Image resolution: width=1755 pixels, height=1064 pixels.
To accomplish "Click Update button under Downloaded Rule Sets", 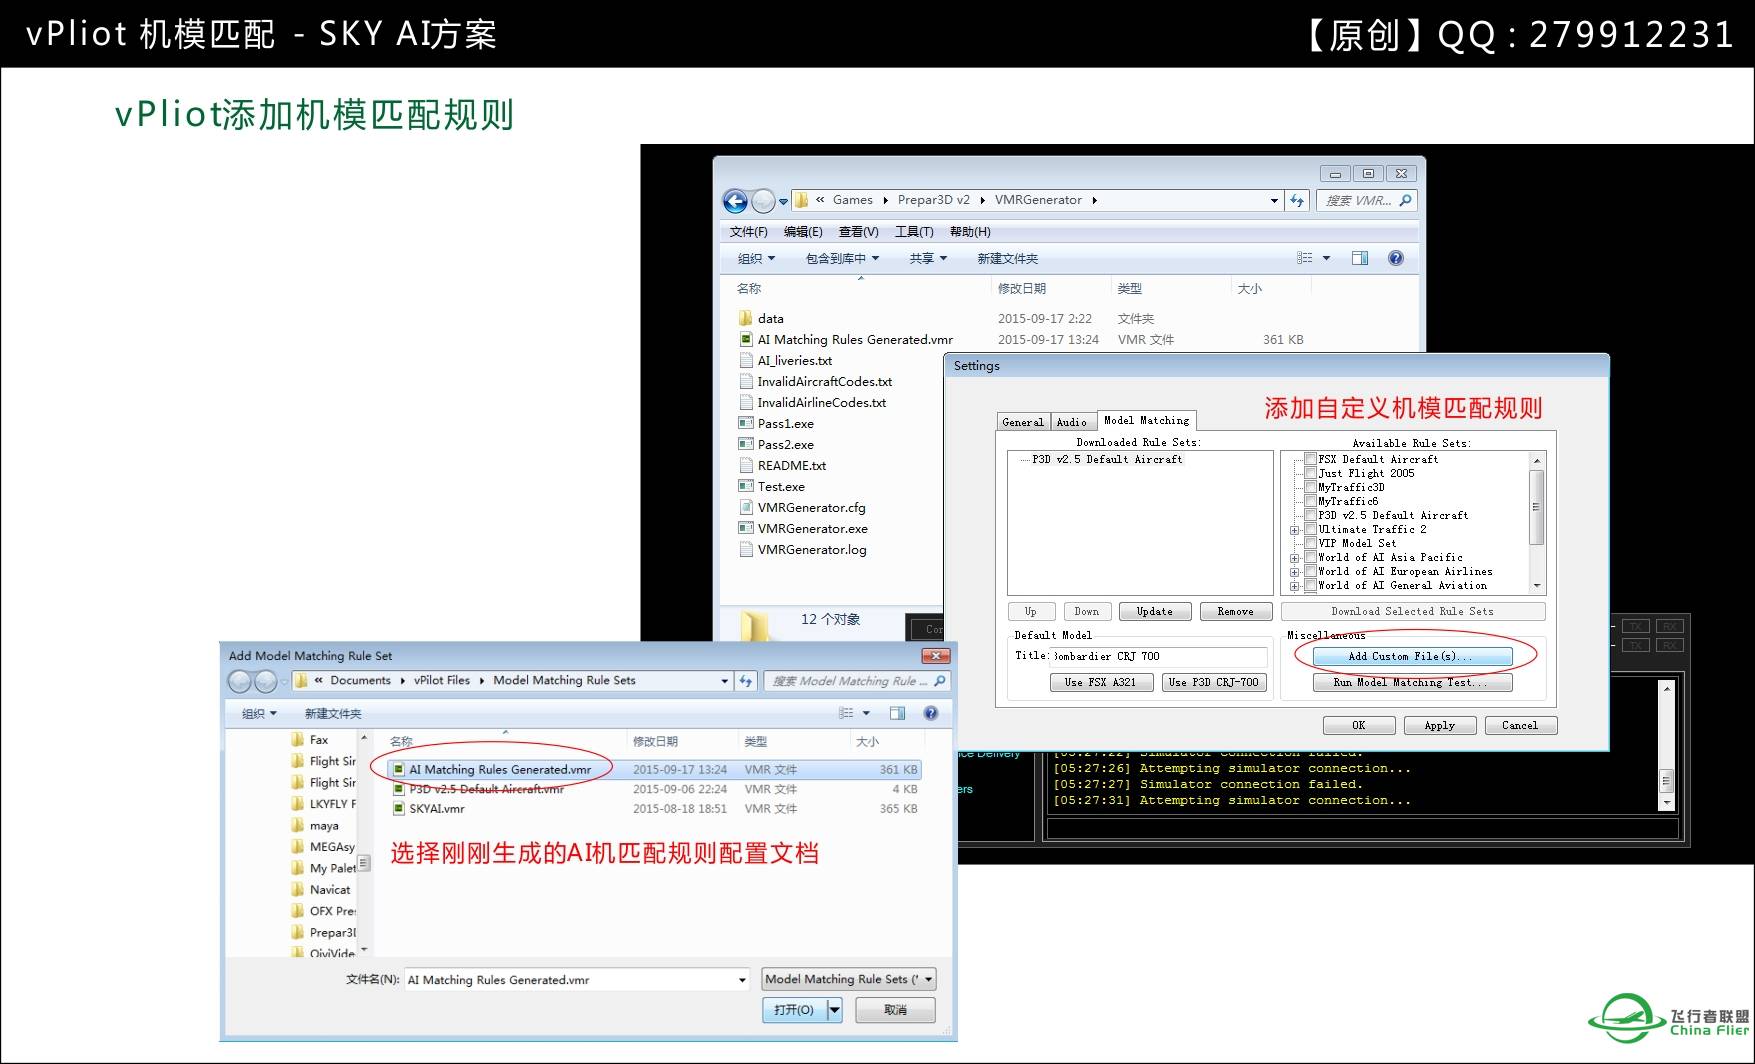I will (x=1154, y=611).
